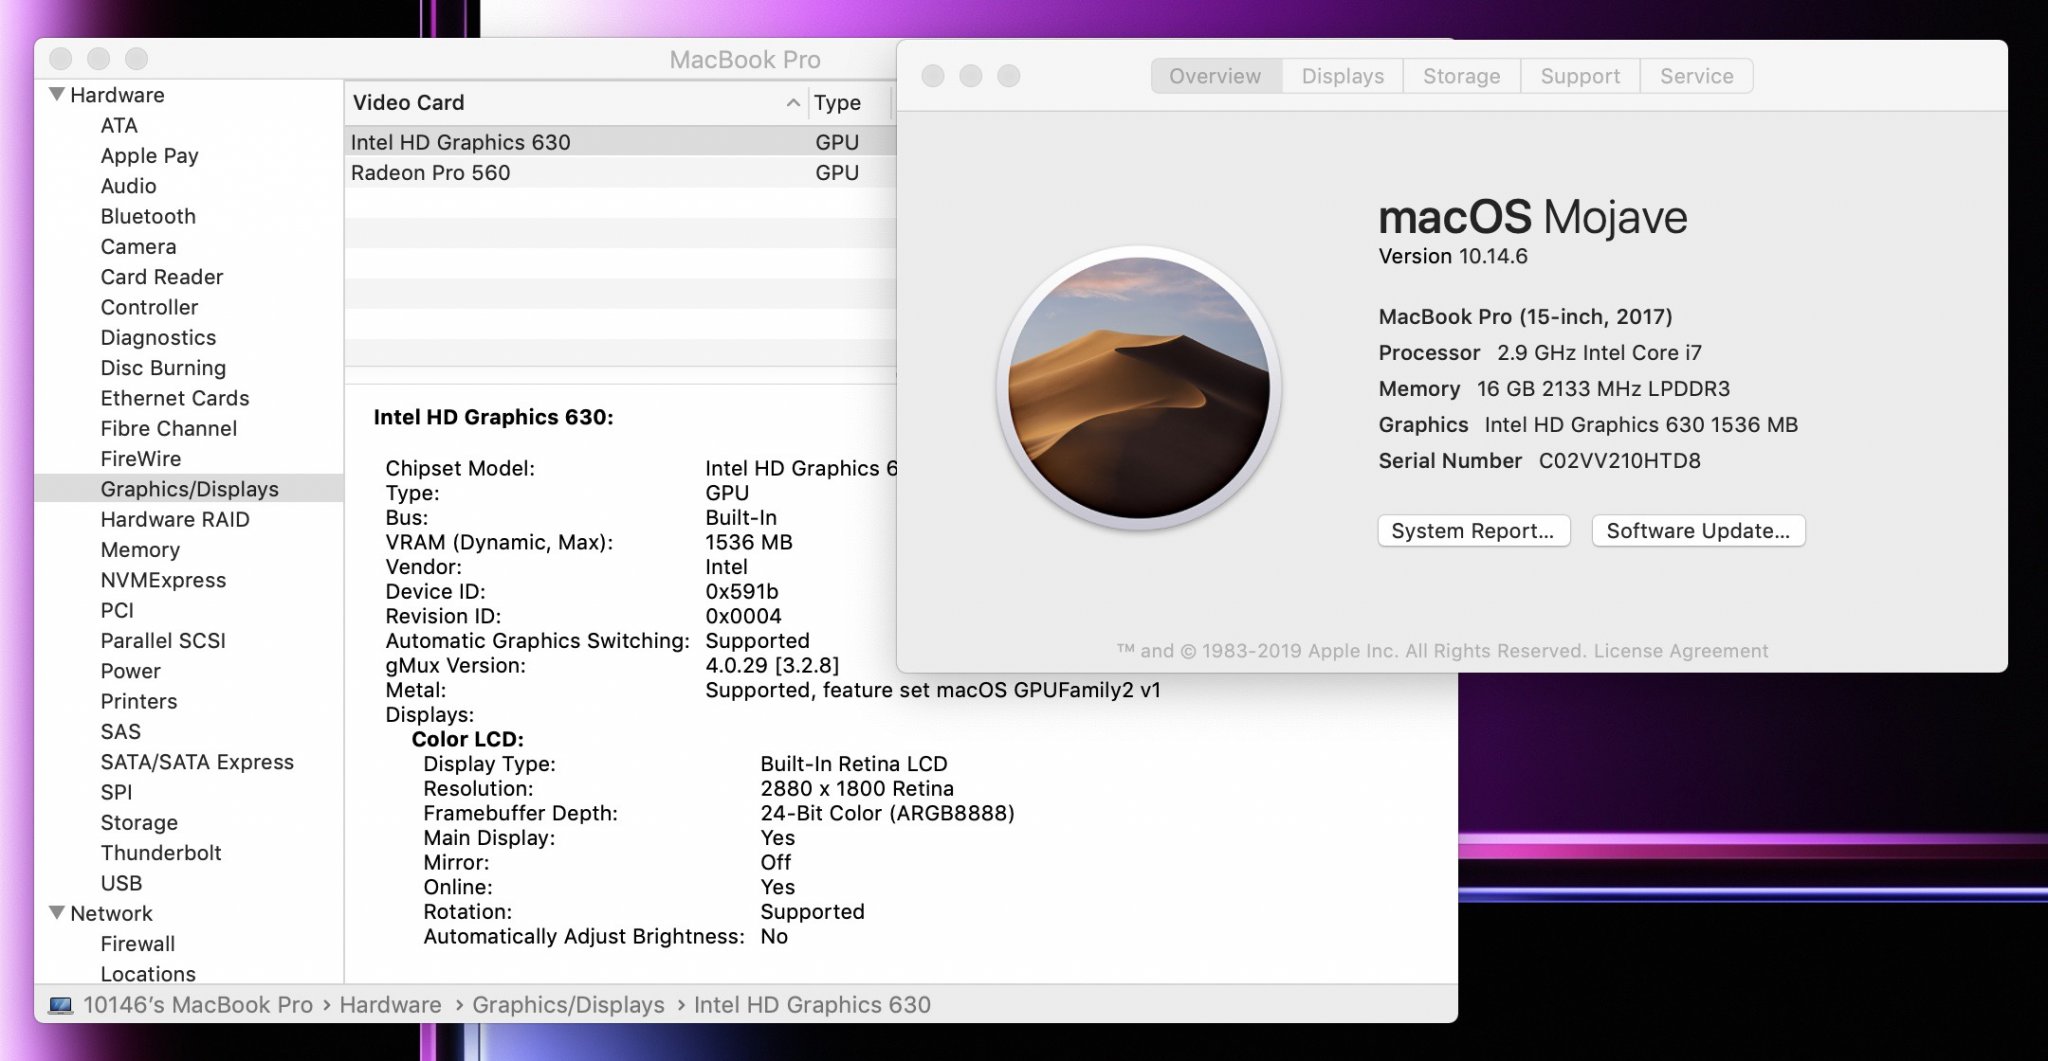The width and height of the screenshot is (2048, 1061).
Task: Click Graphics/Displays in the path bar
Action: click(568, 1005)
